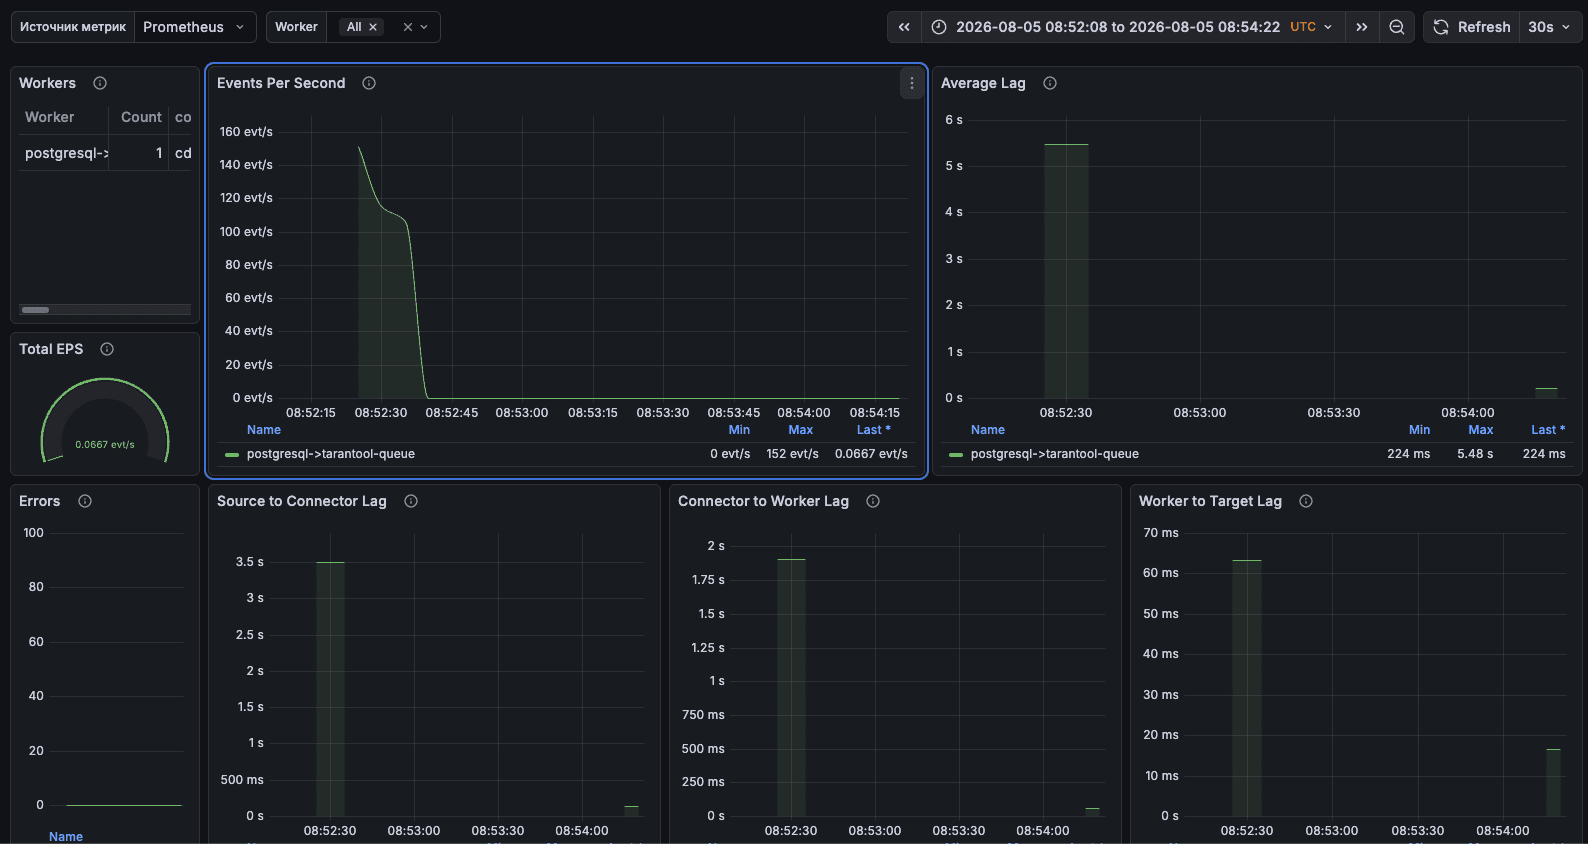
Task: Expand the Worker variable dropdown chevron
Action: 424,27
